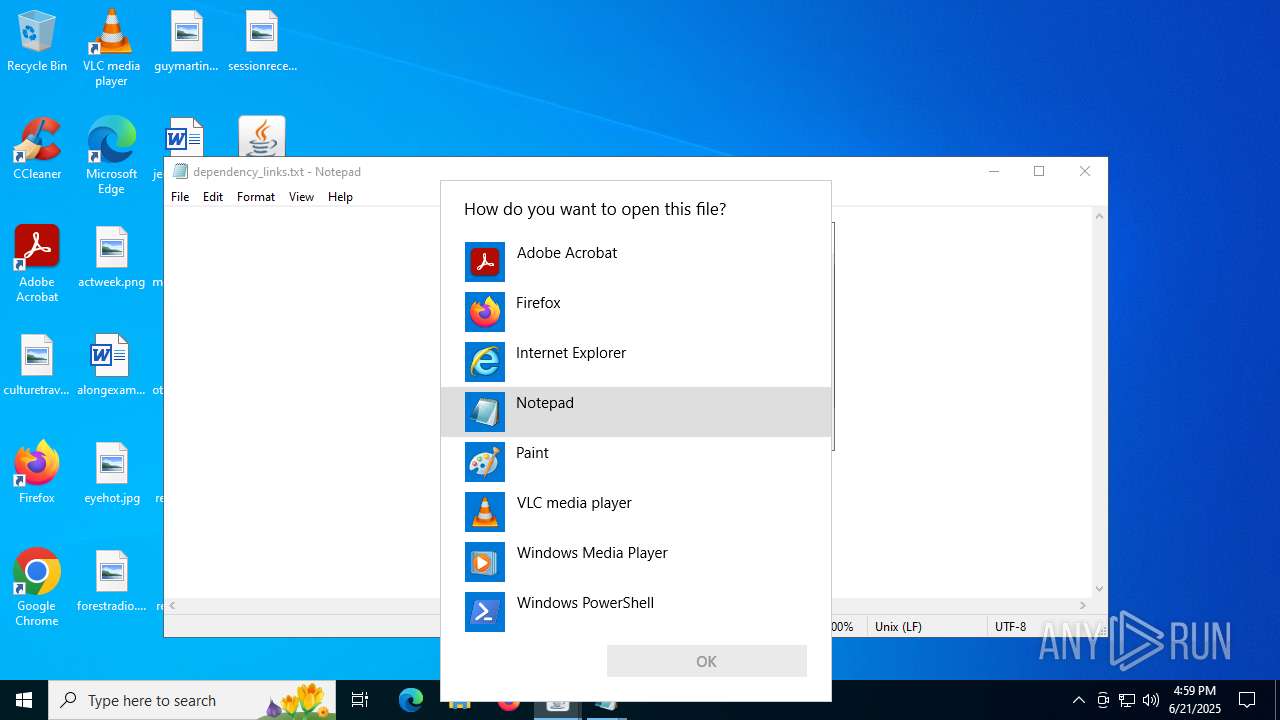Open the volume control in system tray
Screen dimensions: 1280x720
point(1151,700)
